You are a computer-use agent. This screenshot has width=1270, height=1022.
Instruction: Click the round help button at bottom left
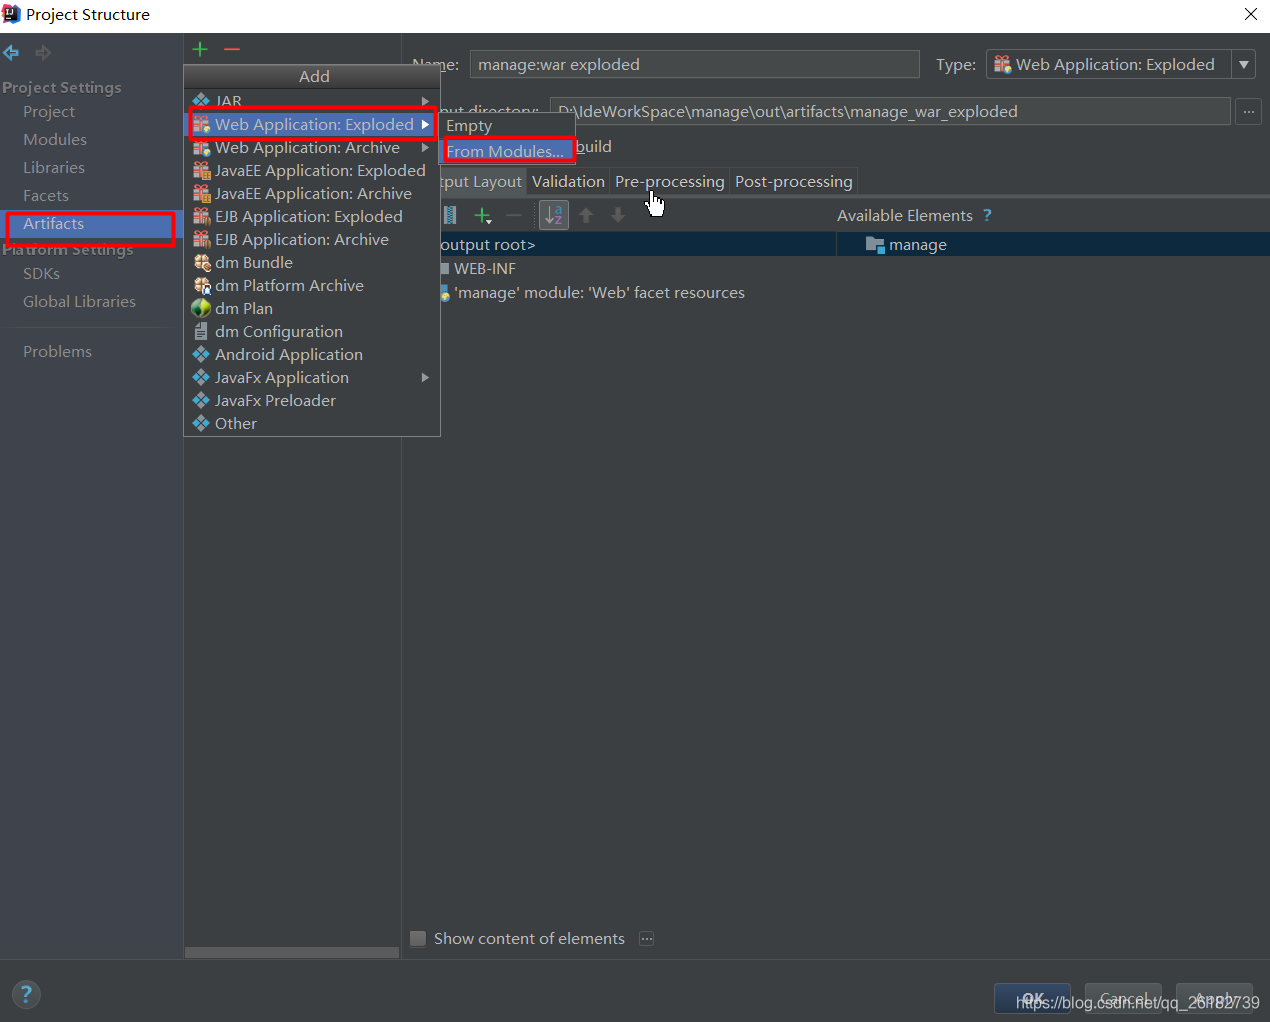[x=26, y=994]
